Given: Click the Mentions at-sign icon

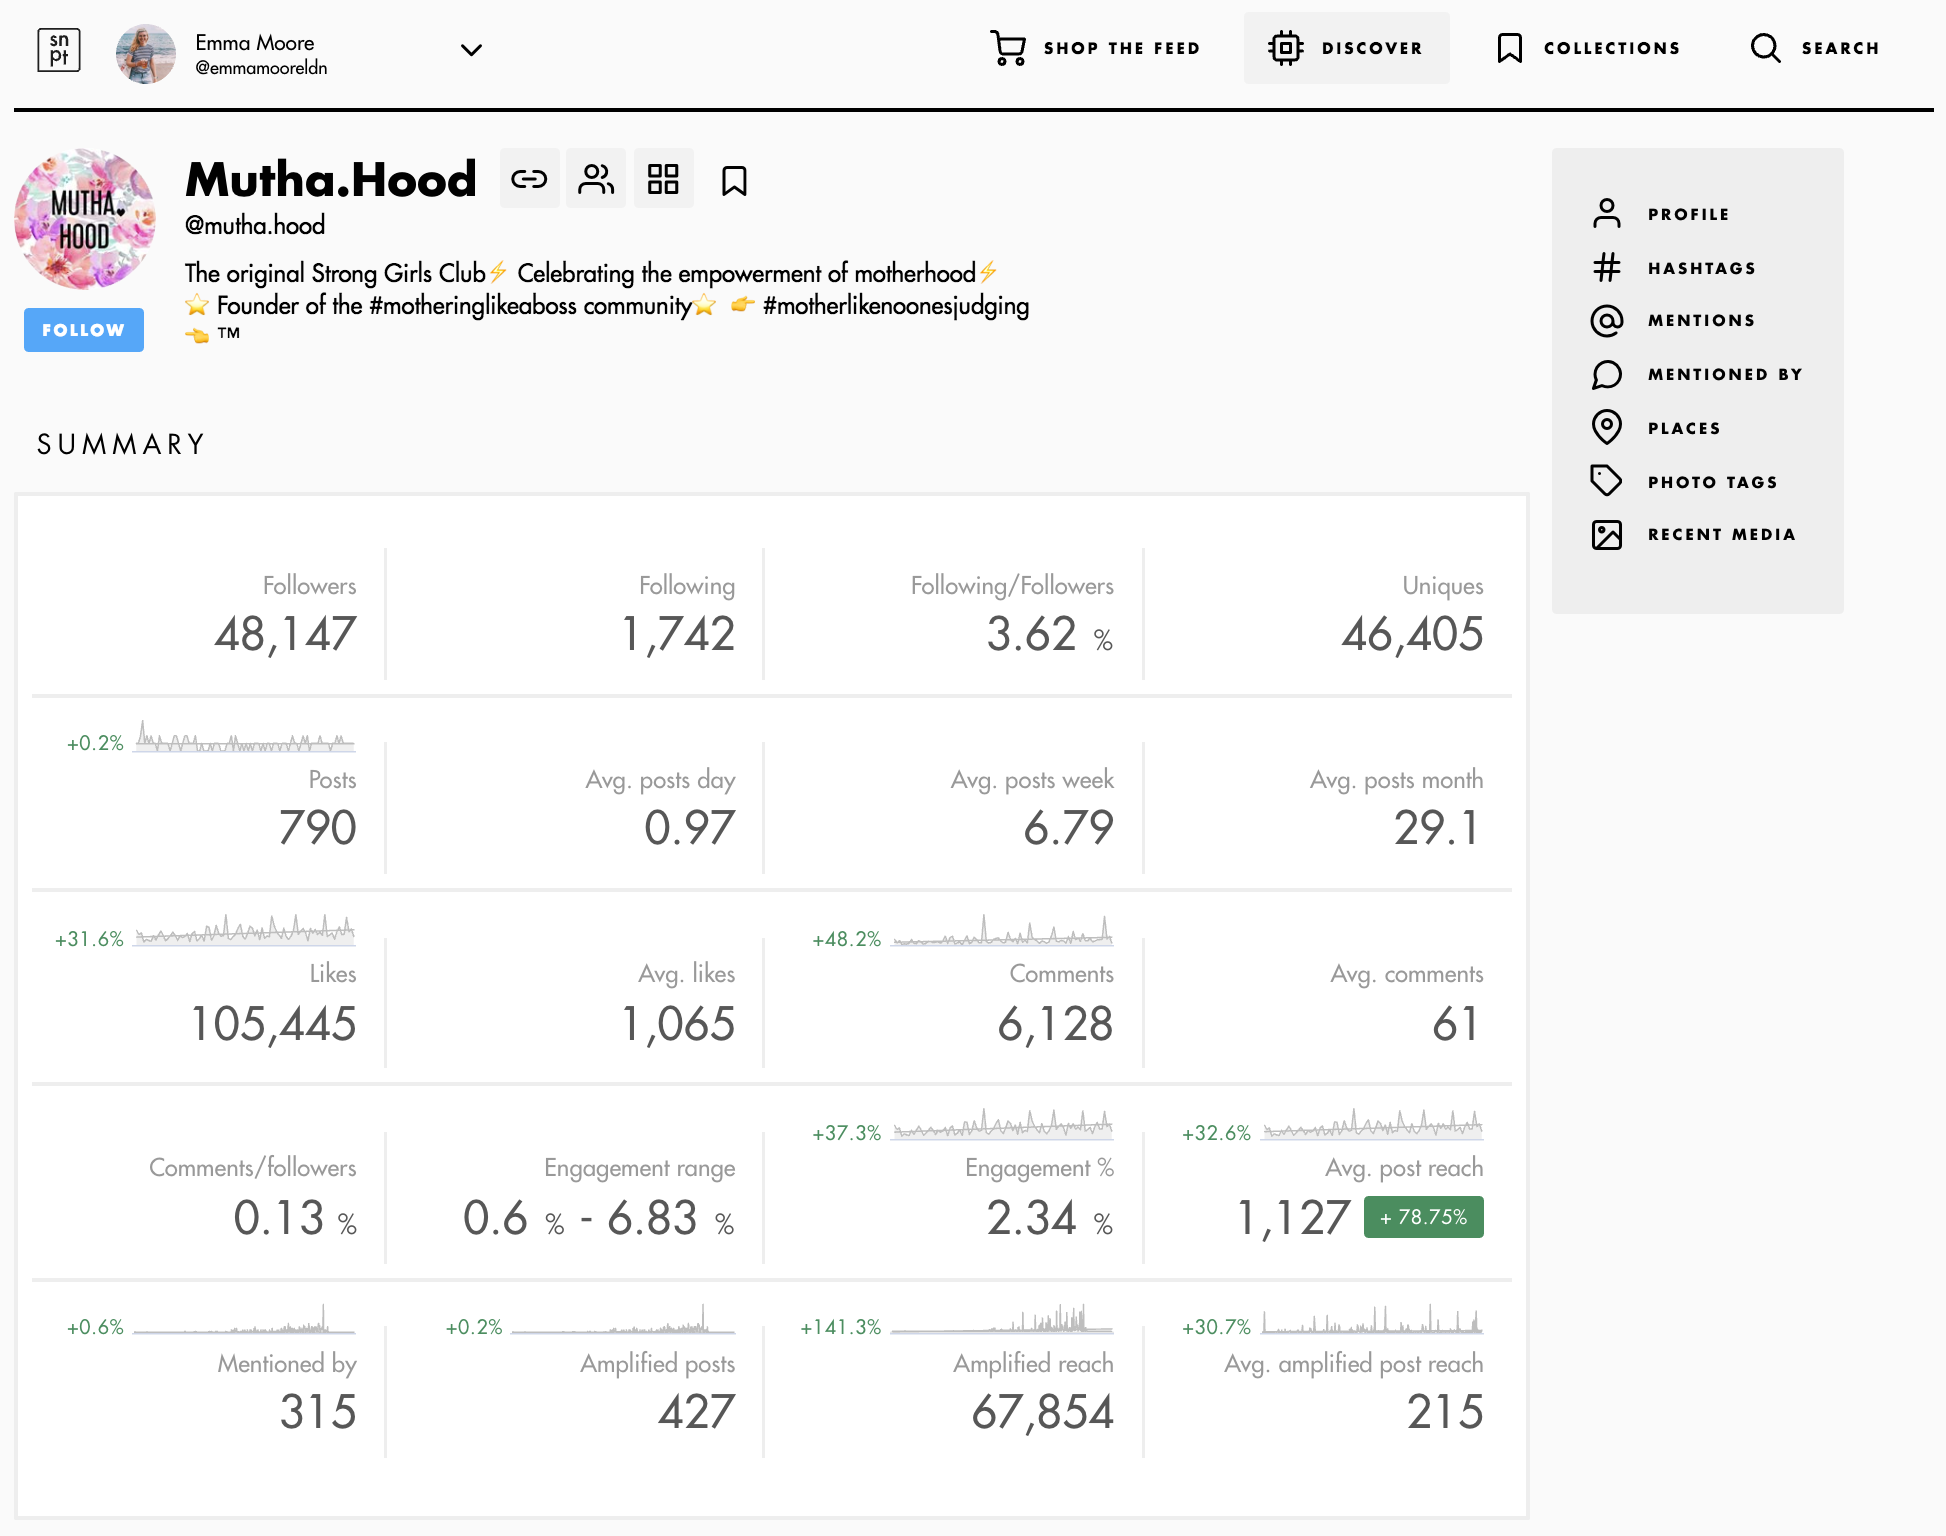Looking at the screenshot, I should (1606, 320).
